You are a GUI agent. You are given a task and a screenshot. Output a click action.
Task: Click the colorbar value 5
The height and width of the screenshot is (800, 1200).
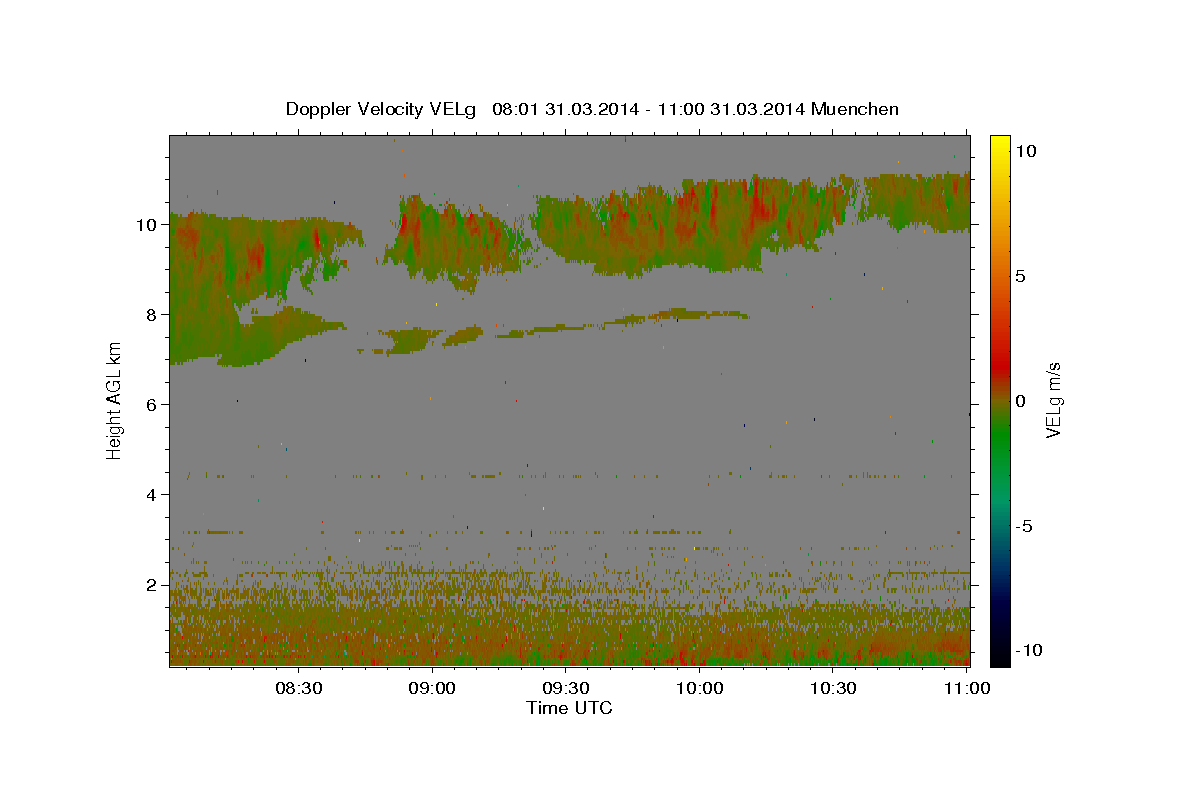(1020, 276)
